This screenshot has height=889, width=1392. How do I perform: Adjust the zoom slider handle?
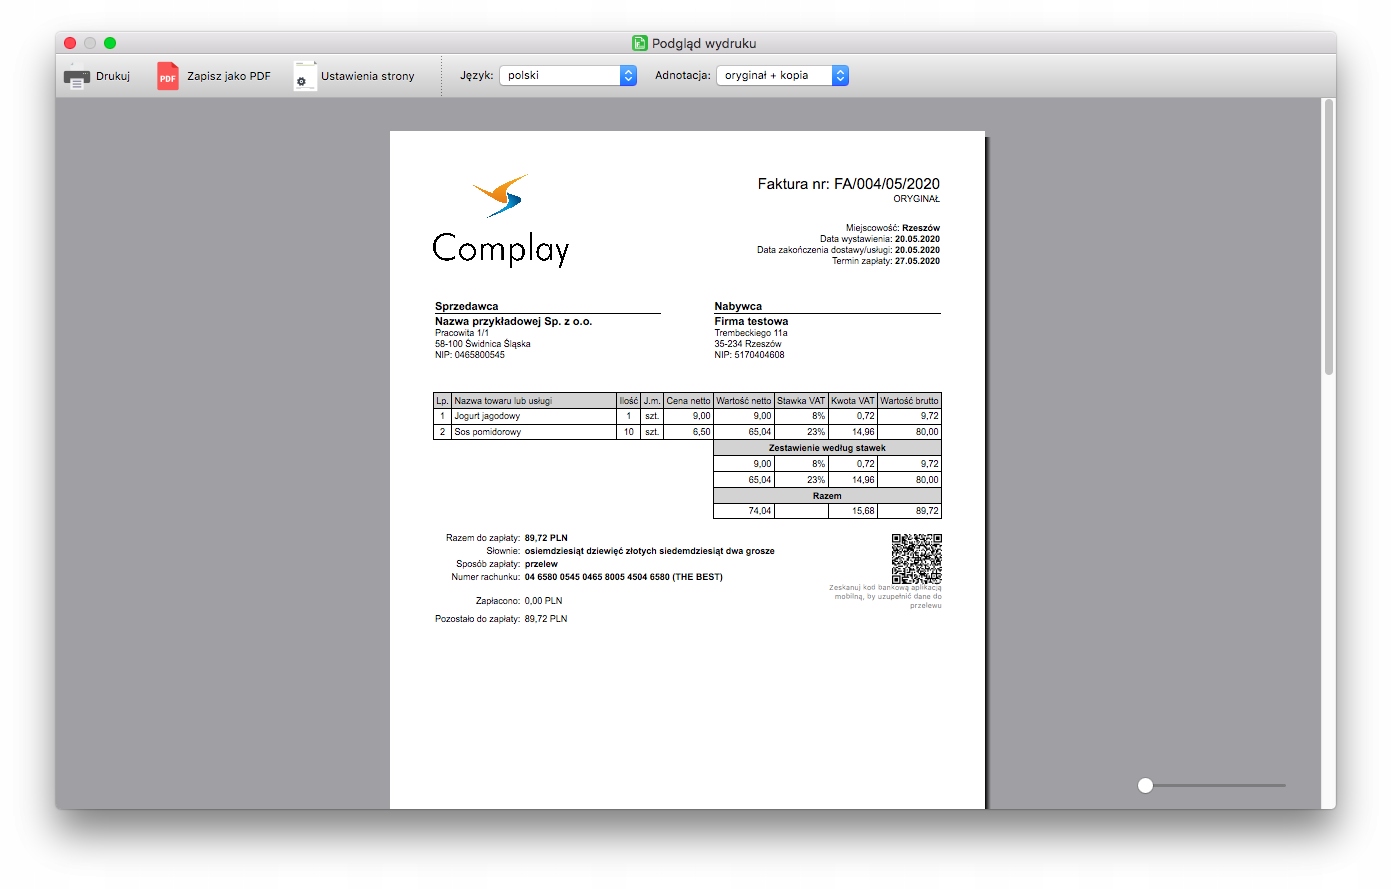tap(1146, 786)
